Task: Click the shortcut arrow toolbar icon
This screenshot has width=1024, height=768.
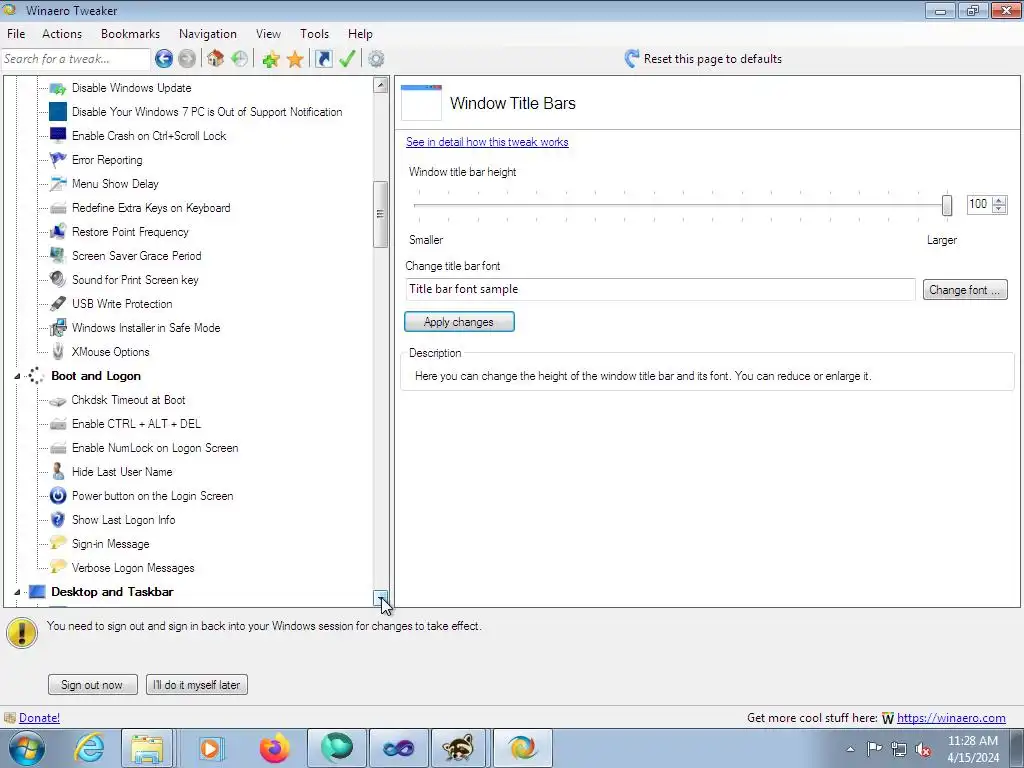Action: point(323,59)
